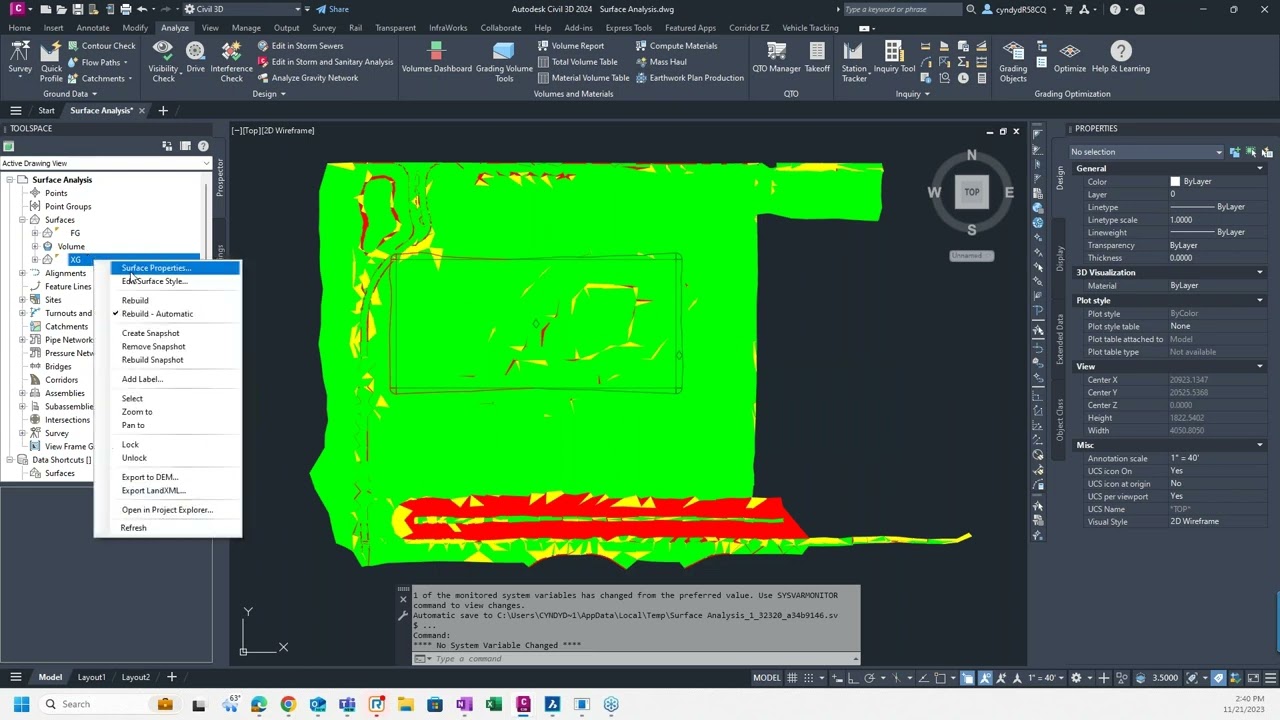This screenshot has width=1280, height=720.
Task: Launch the Visibility Check tool
Action: (x=163, y=61)
